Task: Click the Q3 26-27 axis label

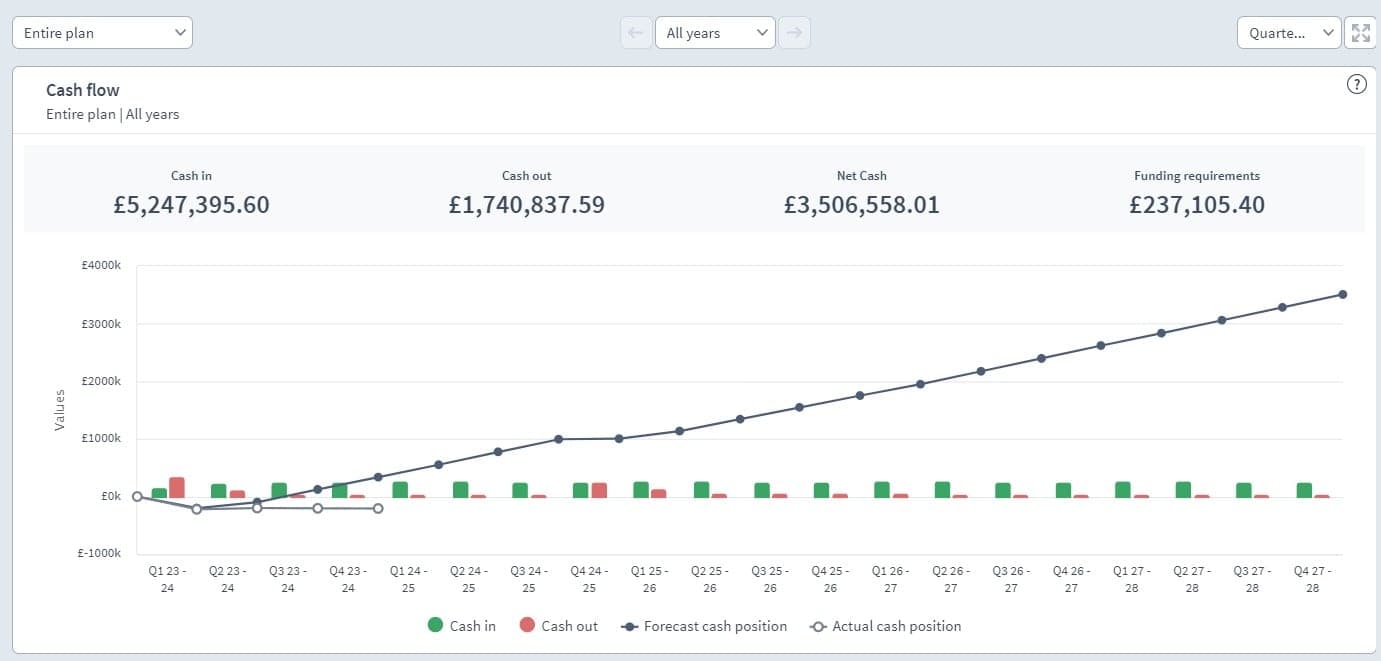Action: pos(1011,579)
